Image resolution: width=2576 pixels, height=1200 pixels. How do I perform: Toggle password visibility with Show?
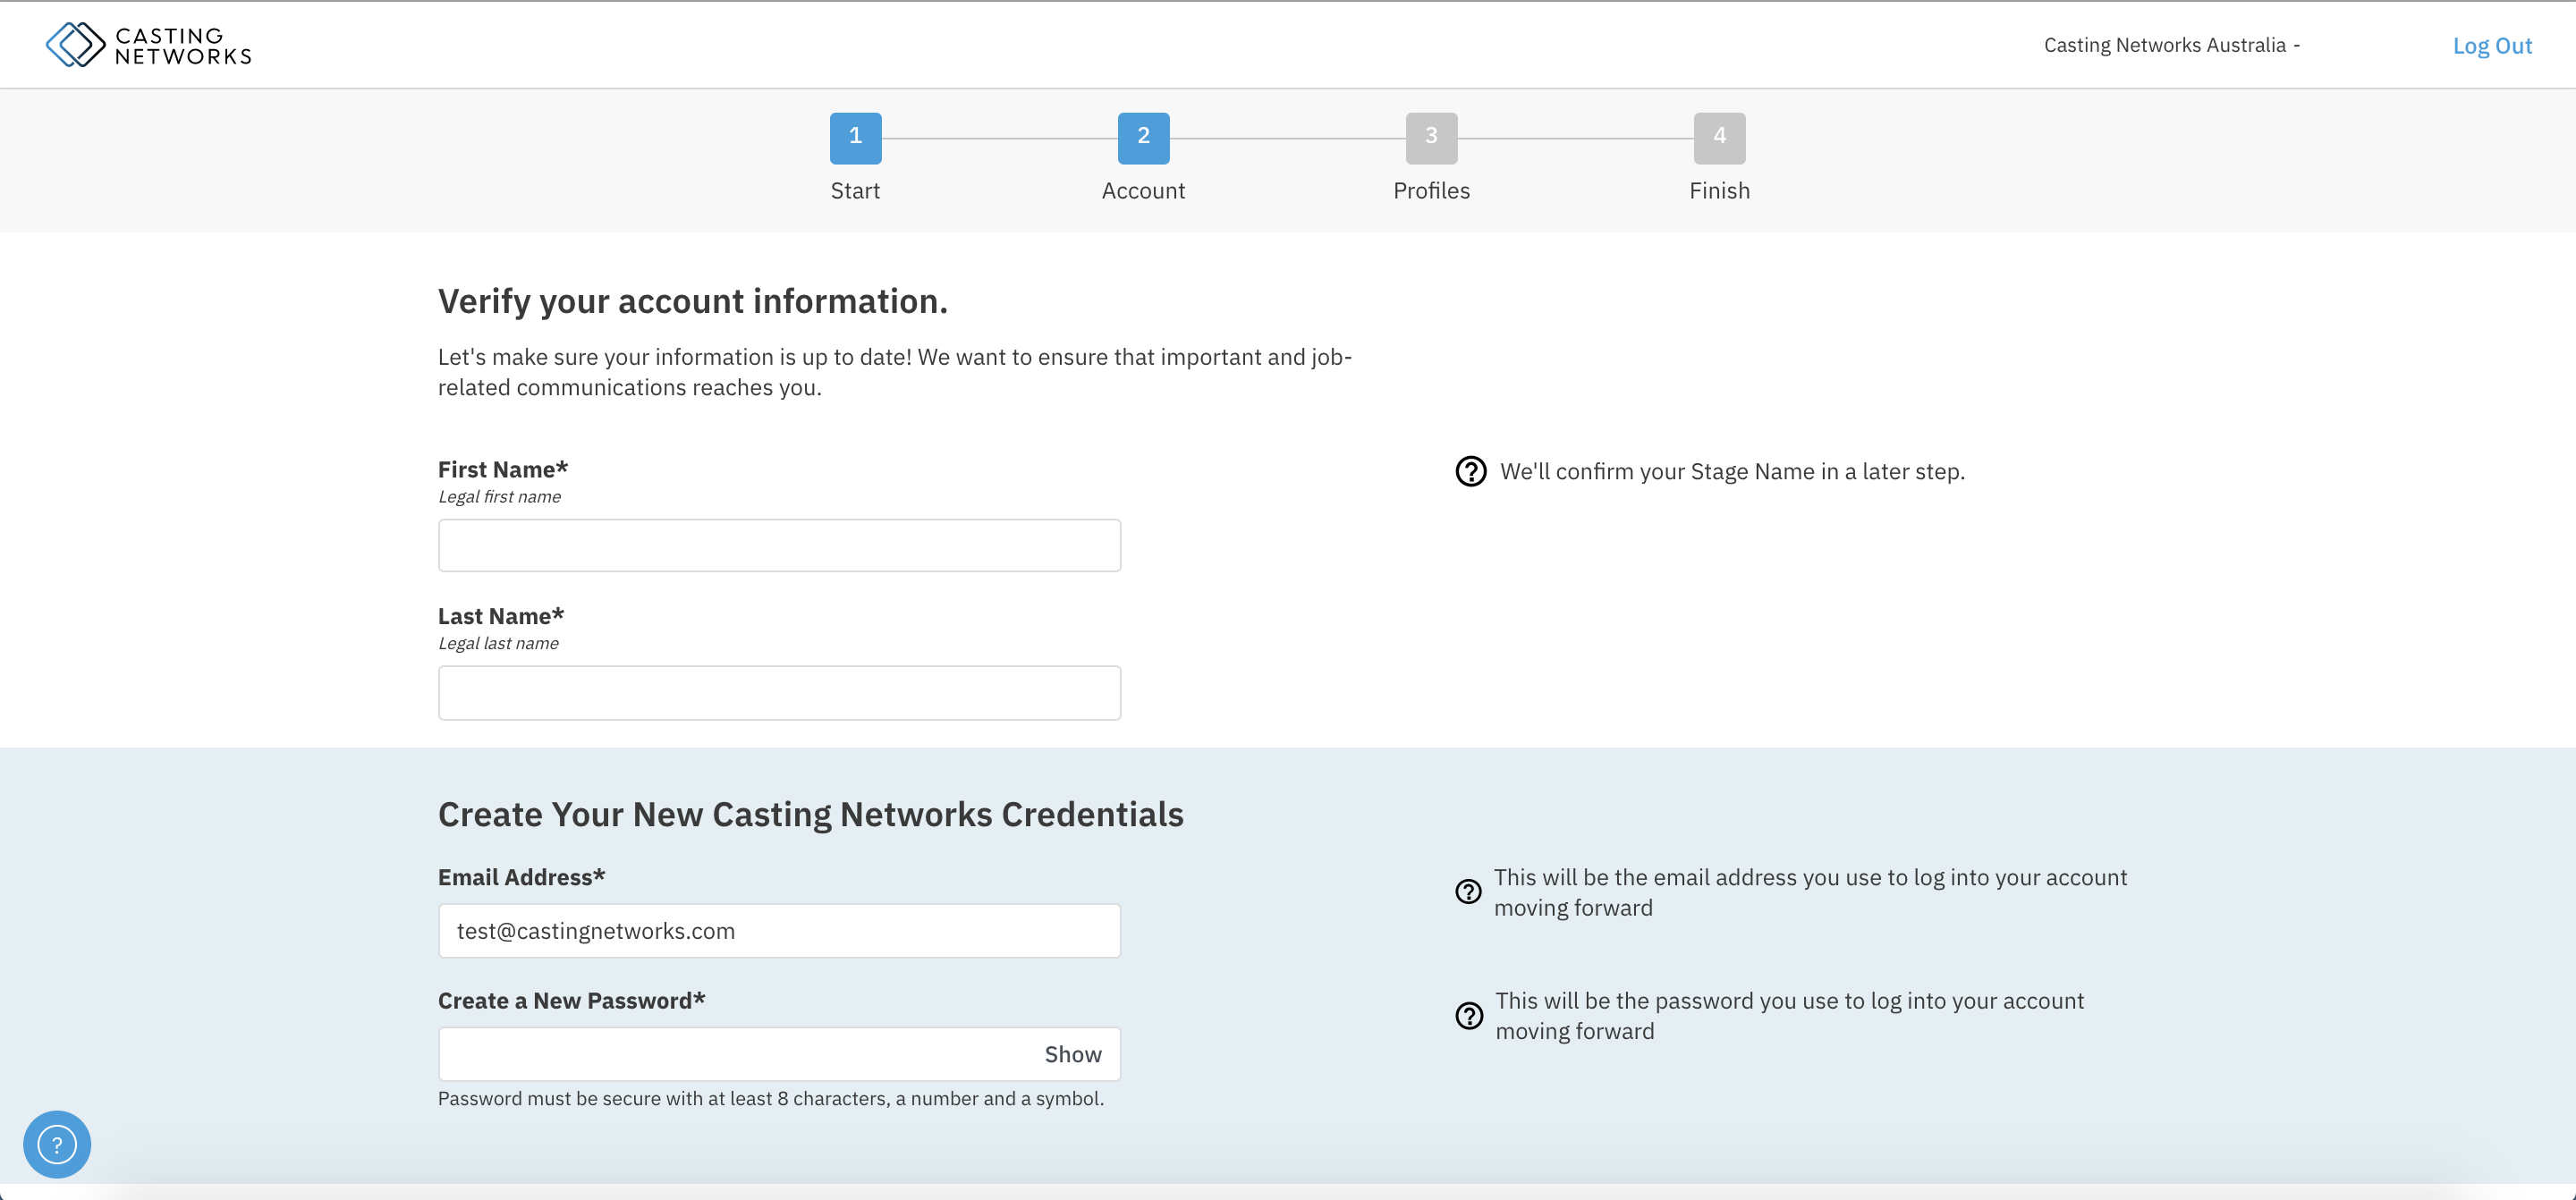click(x=1072, y=1053)
